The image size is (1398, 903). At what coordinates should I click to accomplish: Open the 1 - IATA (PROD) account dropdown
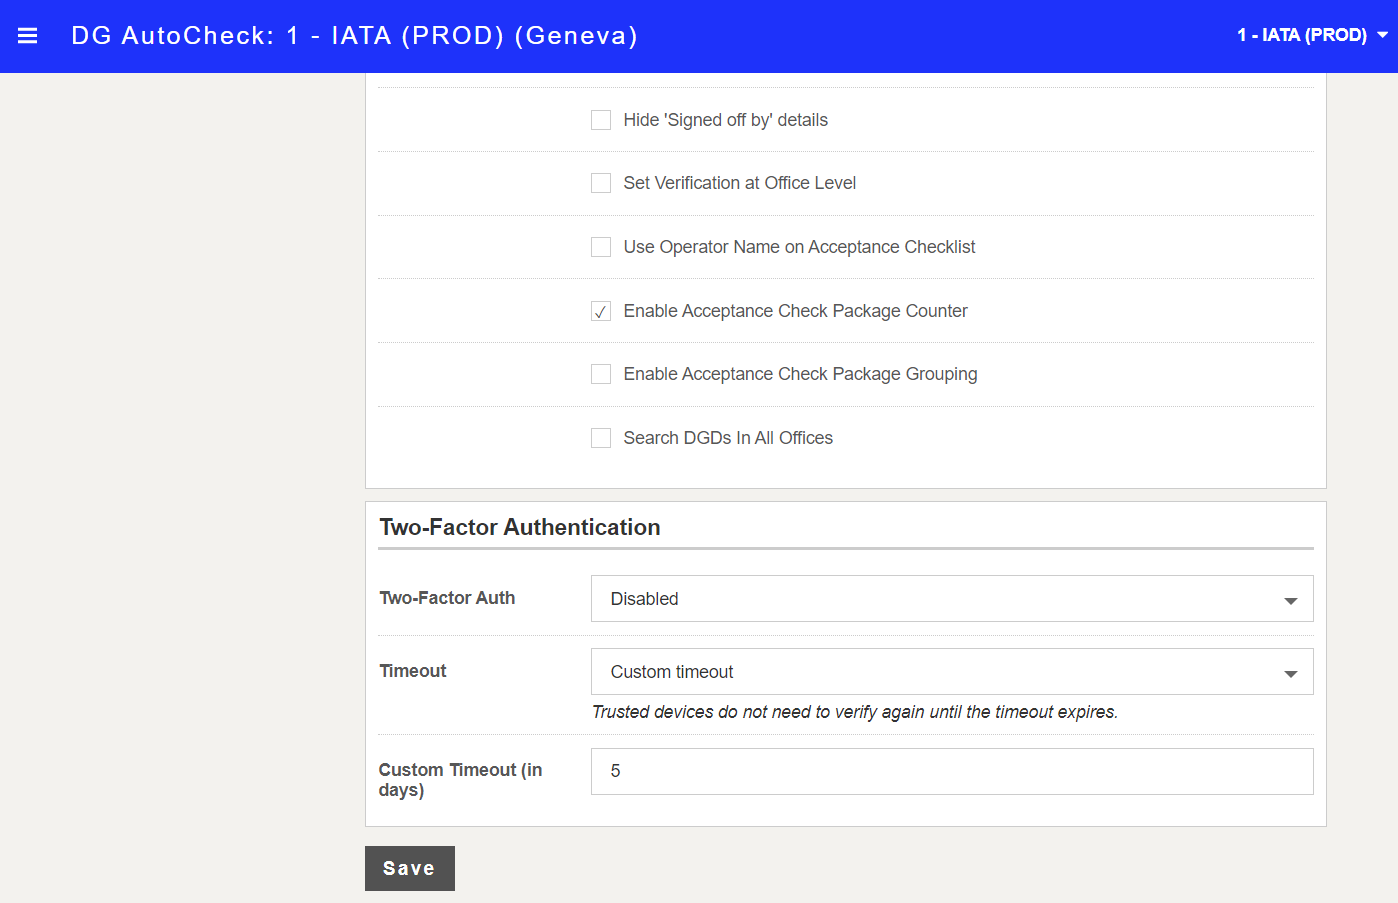point(1312,35)
